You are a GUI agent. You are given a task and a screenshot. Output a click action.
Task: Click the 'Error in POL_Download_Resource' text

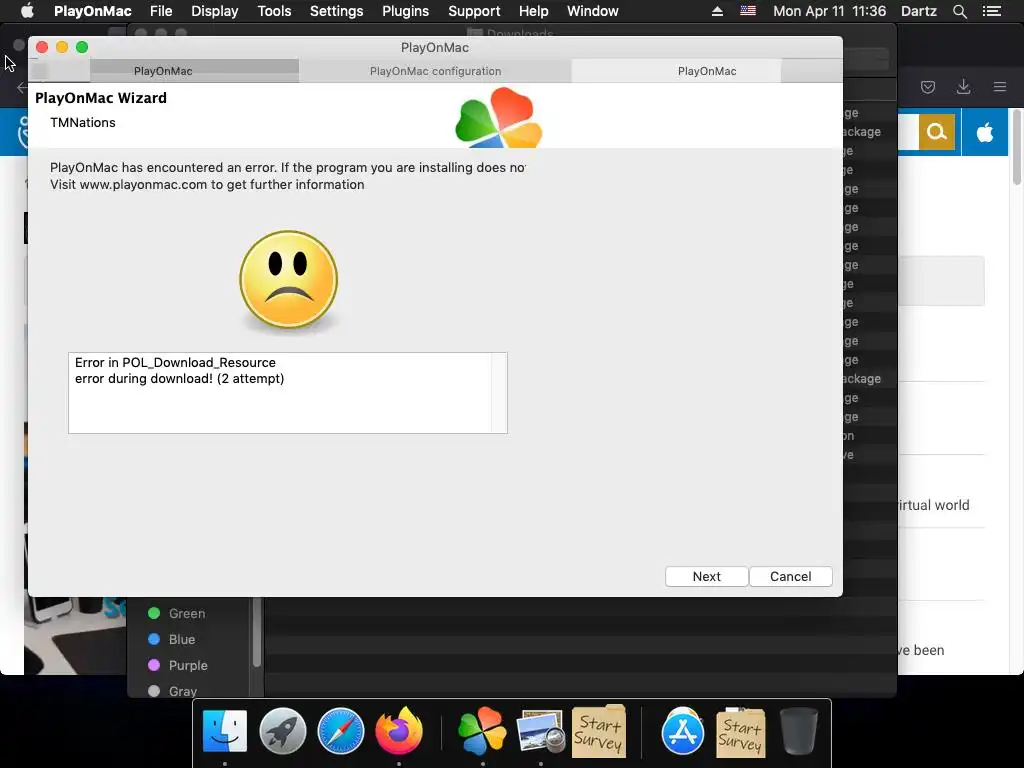point(175,362)
